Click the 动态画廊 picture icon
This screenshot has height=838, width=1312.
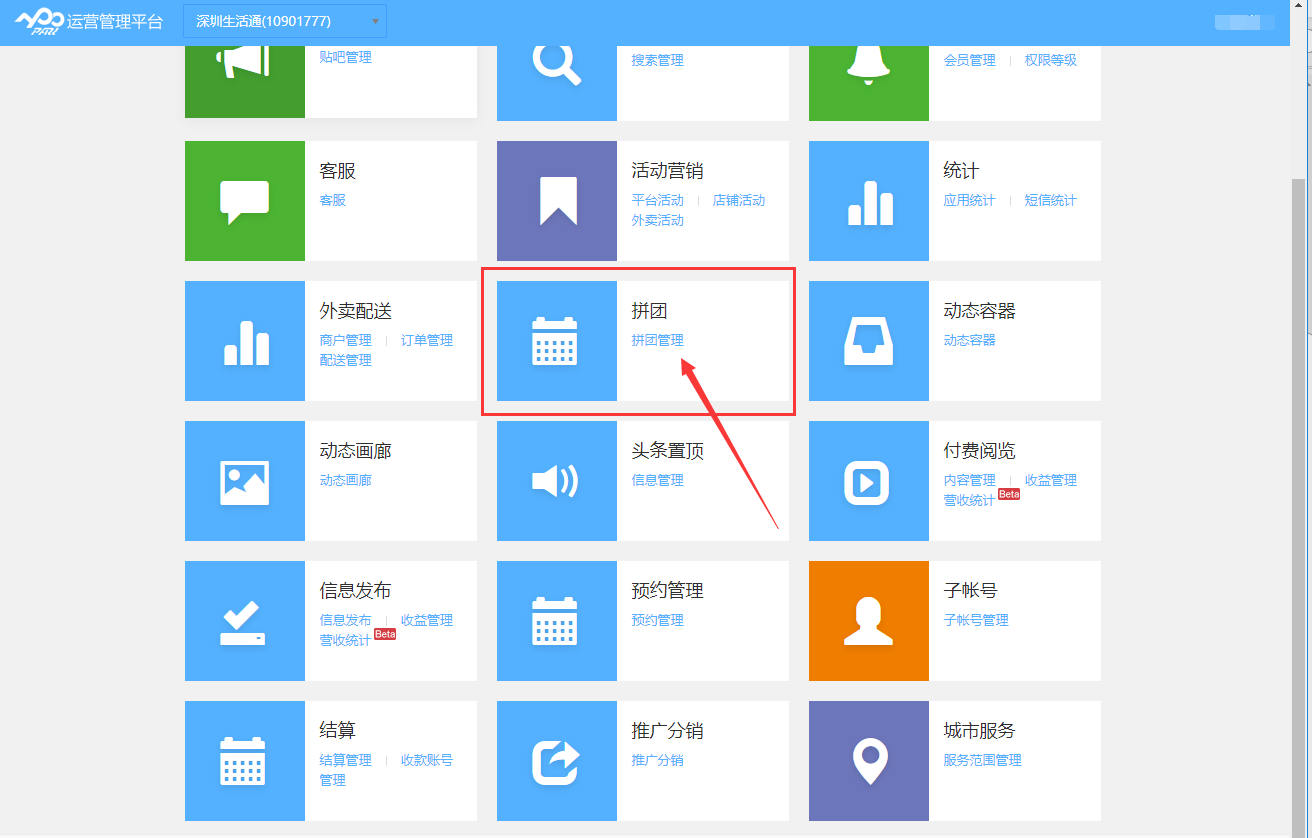[245, 481]
